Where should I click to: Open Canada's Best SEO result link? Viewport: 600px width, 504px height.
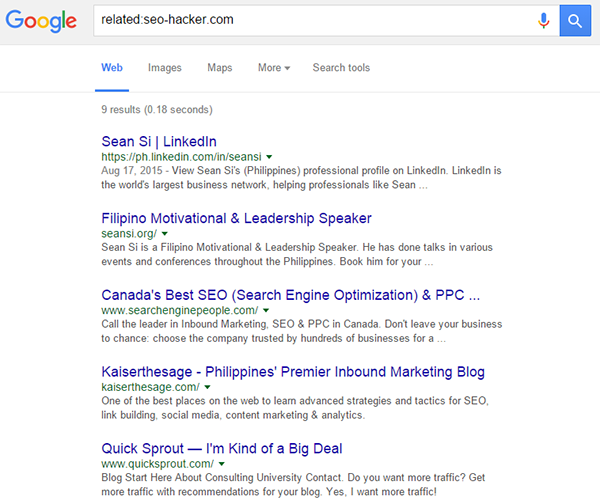(291, 295)
